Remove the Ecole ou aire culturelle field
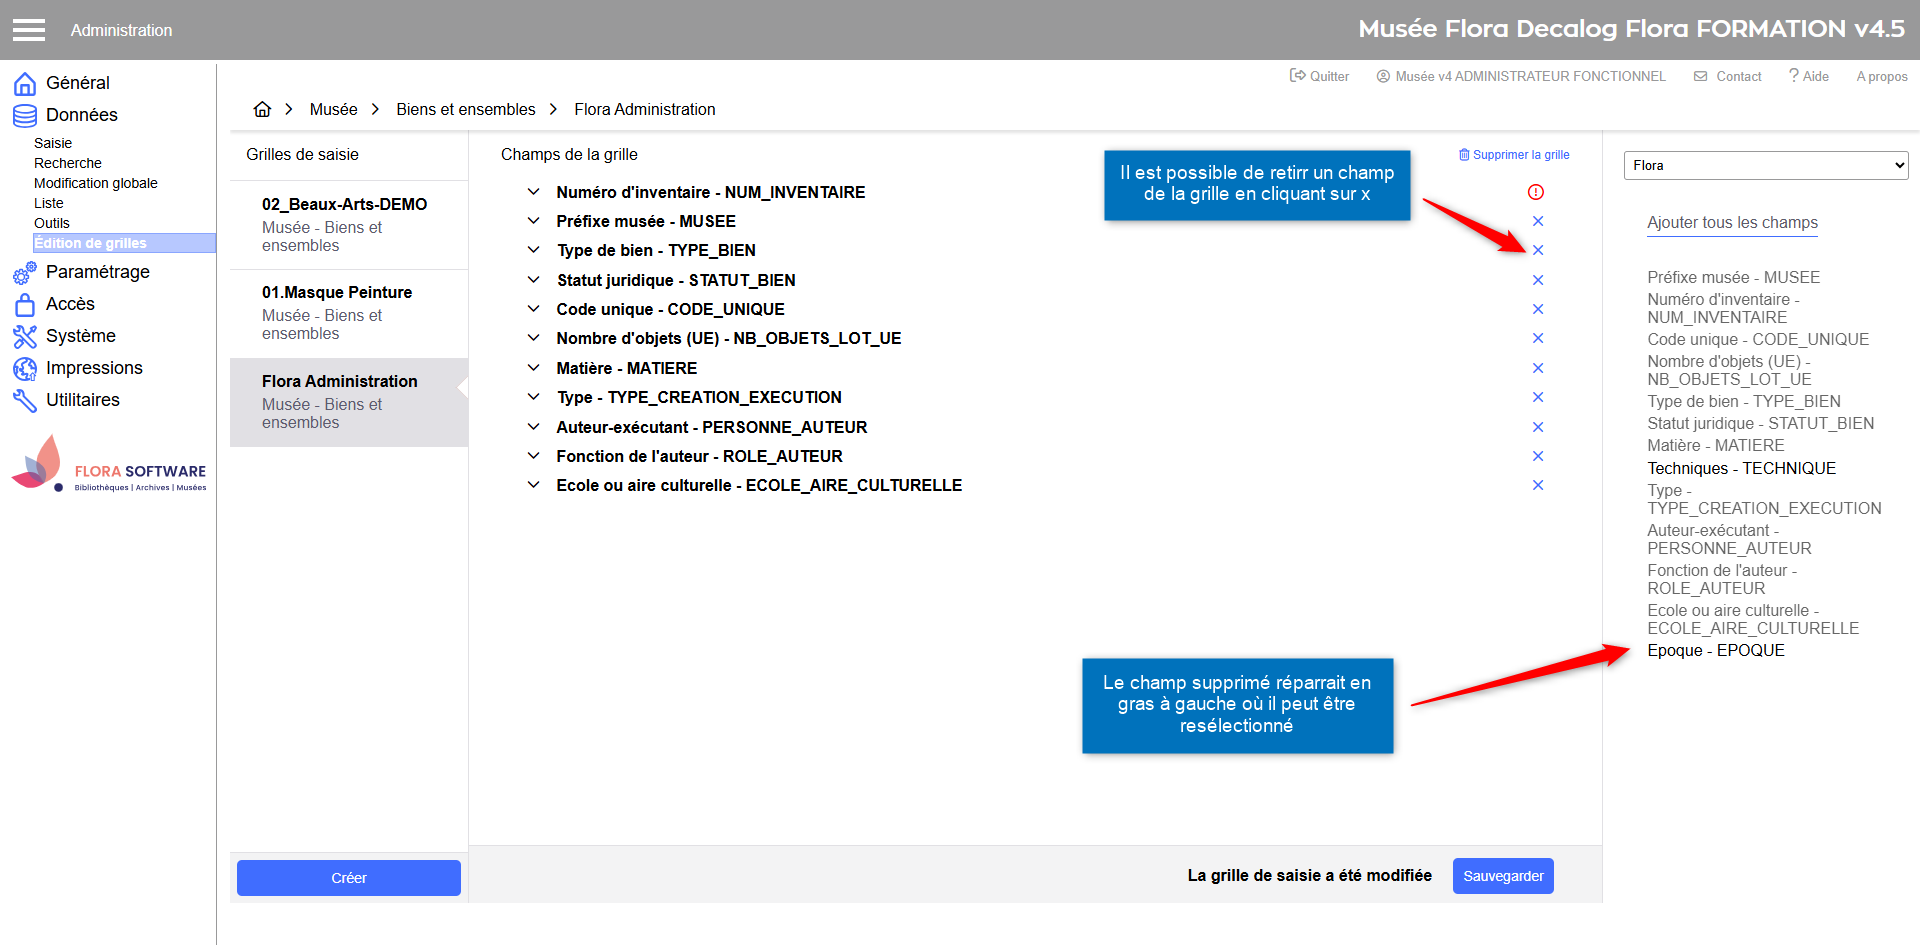The image size is (1920, 945). [1538, 485]
